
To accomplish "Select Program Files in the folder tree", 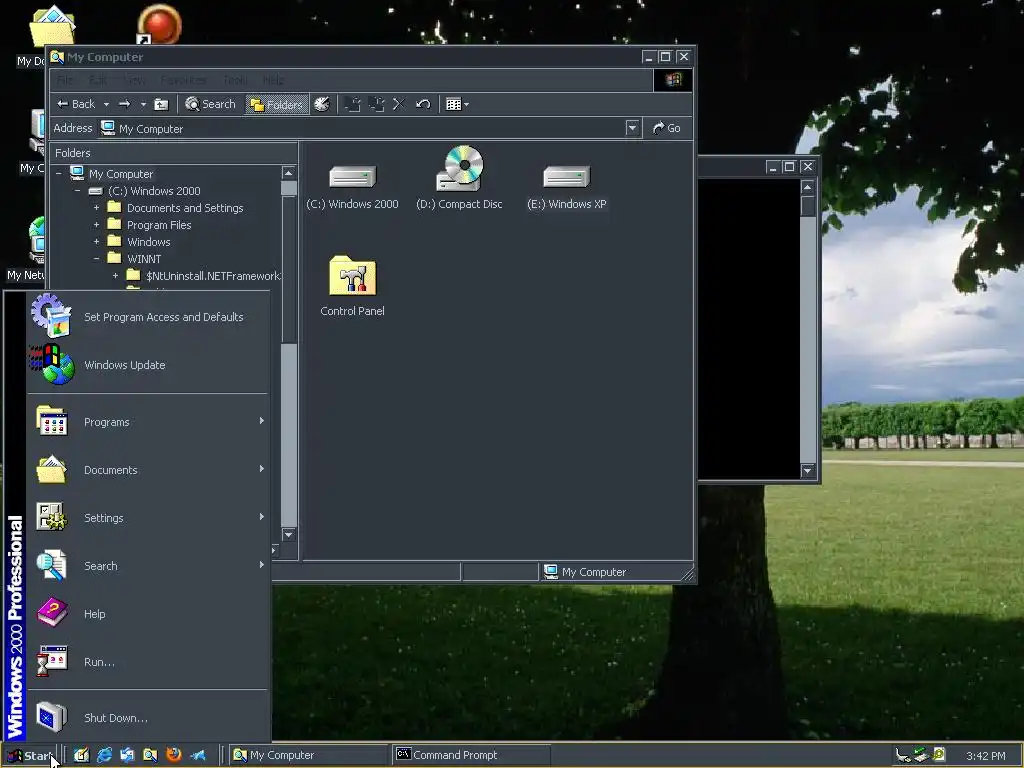I will point(159,225).
